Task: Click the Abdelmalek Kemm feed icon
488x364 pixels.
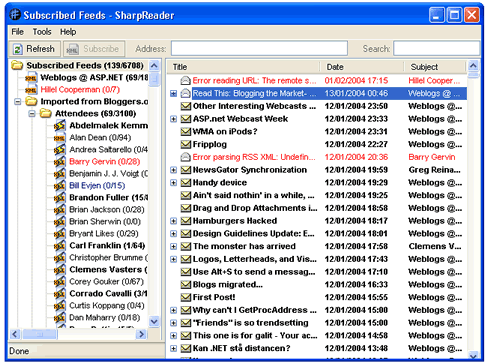Action: pyautogui.click(x=60, y=126)
